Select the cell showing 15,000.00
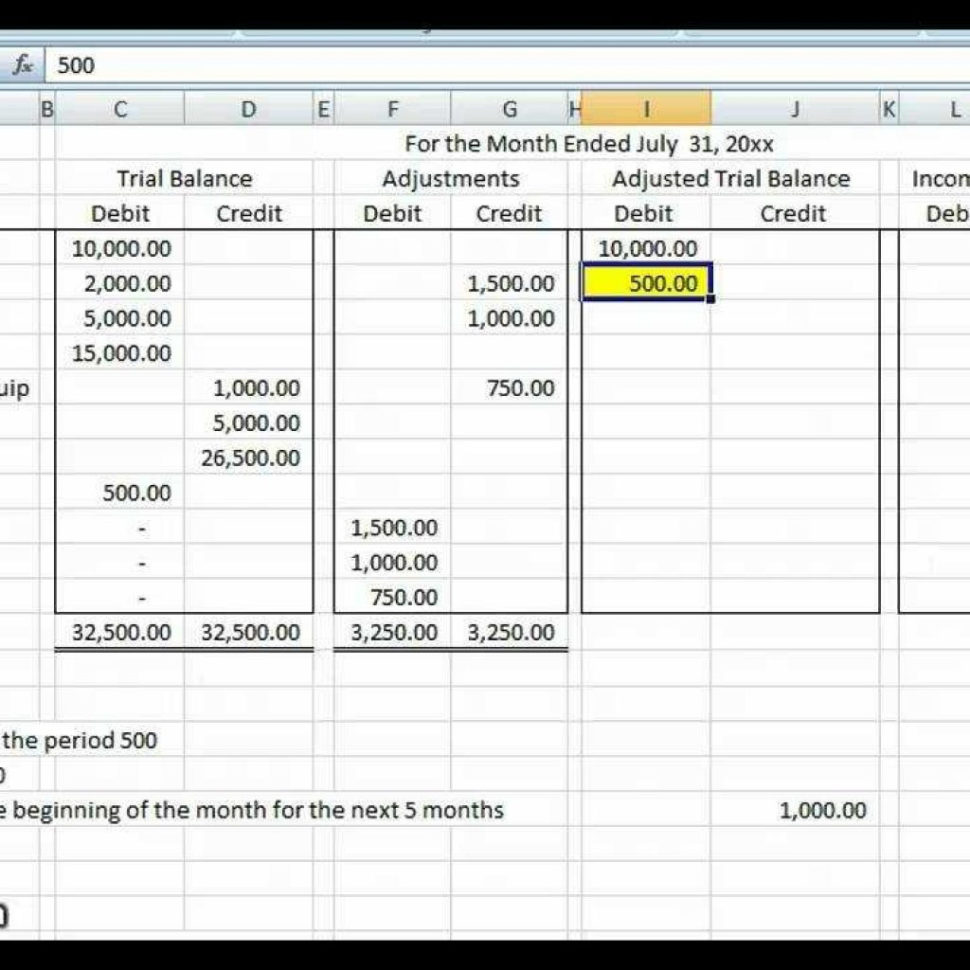The width and height of the screenshot is (970, 970). pos(120,353)
